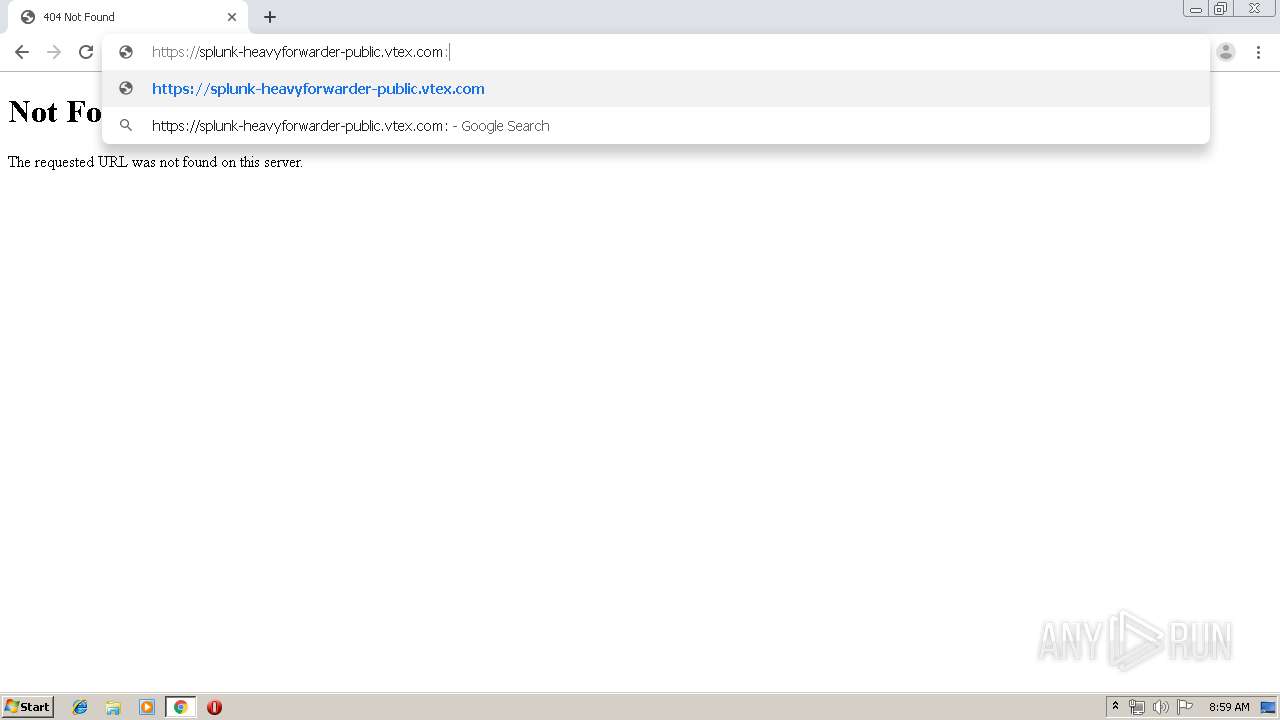This screenshot has height=720, width=1280.
Task: Click the magnifier icon in search suggestion
Action: pyautogui.click(x=126, y=126)
